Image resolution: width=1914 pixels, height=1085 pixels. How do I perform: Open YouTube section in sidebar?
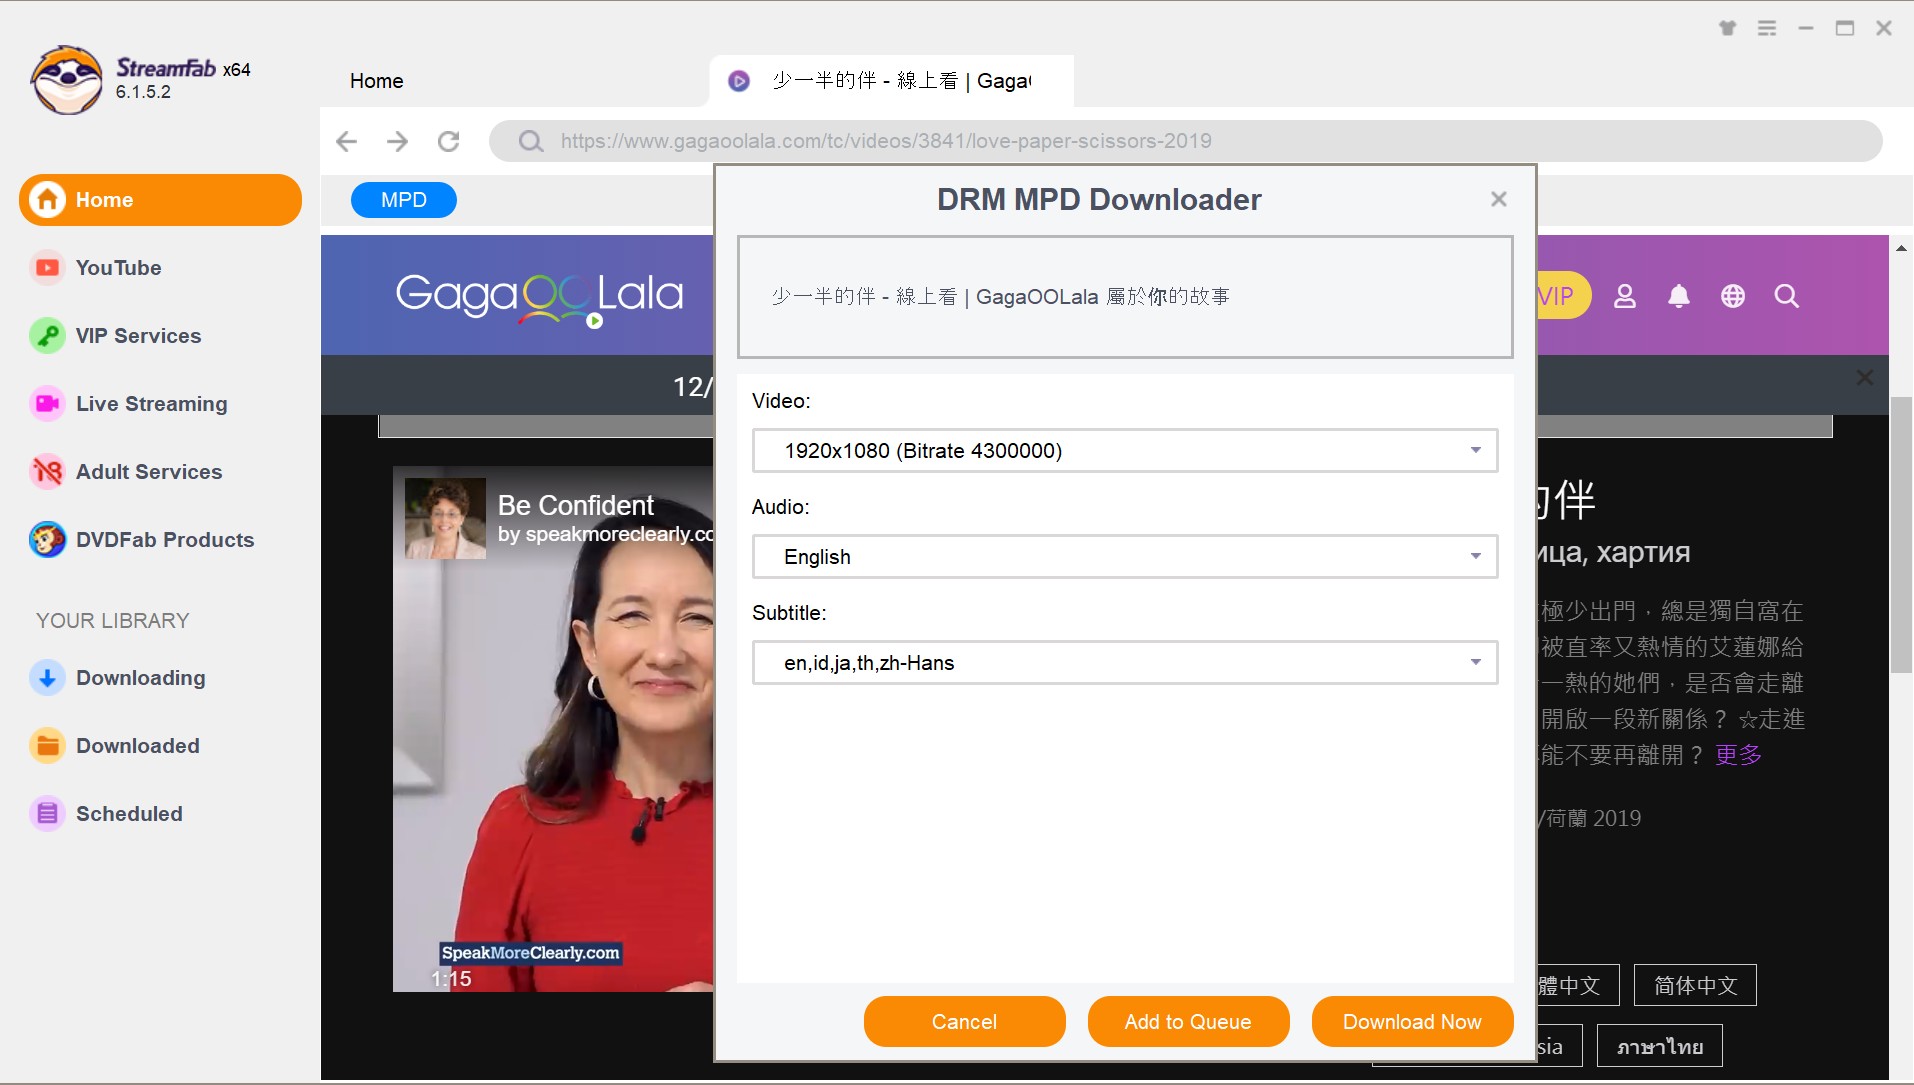coord(118,268)
